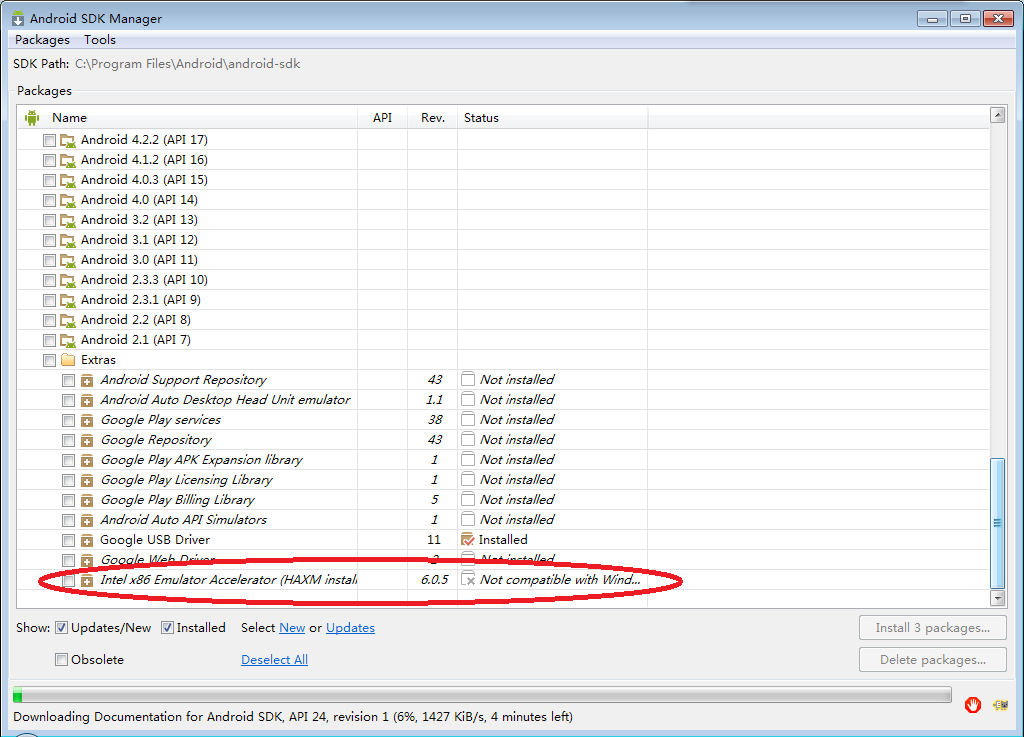Click the Delete packages button
Image resolution: width=1024 pixels, height=737 pixels.
tap(933, 660)
